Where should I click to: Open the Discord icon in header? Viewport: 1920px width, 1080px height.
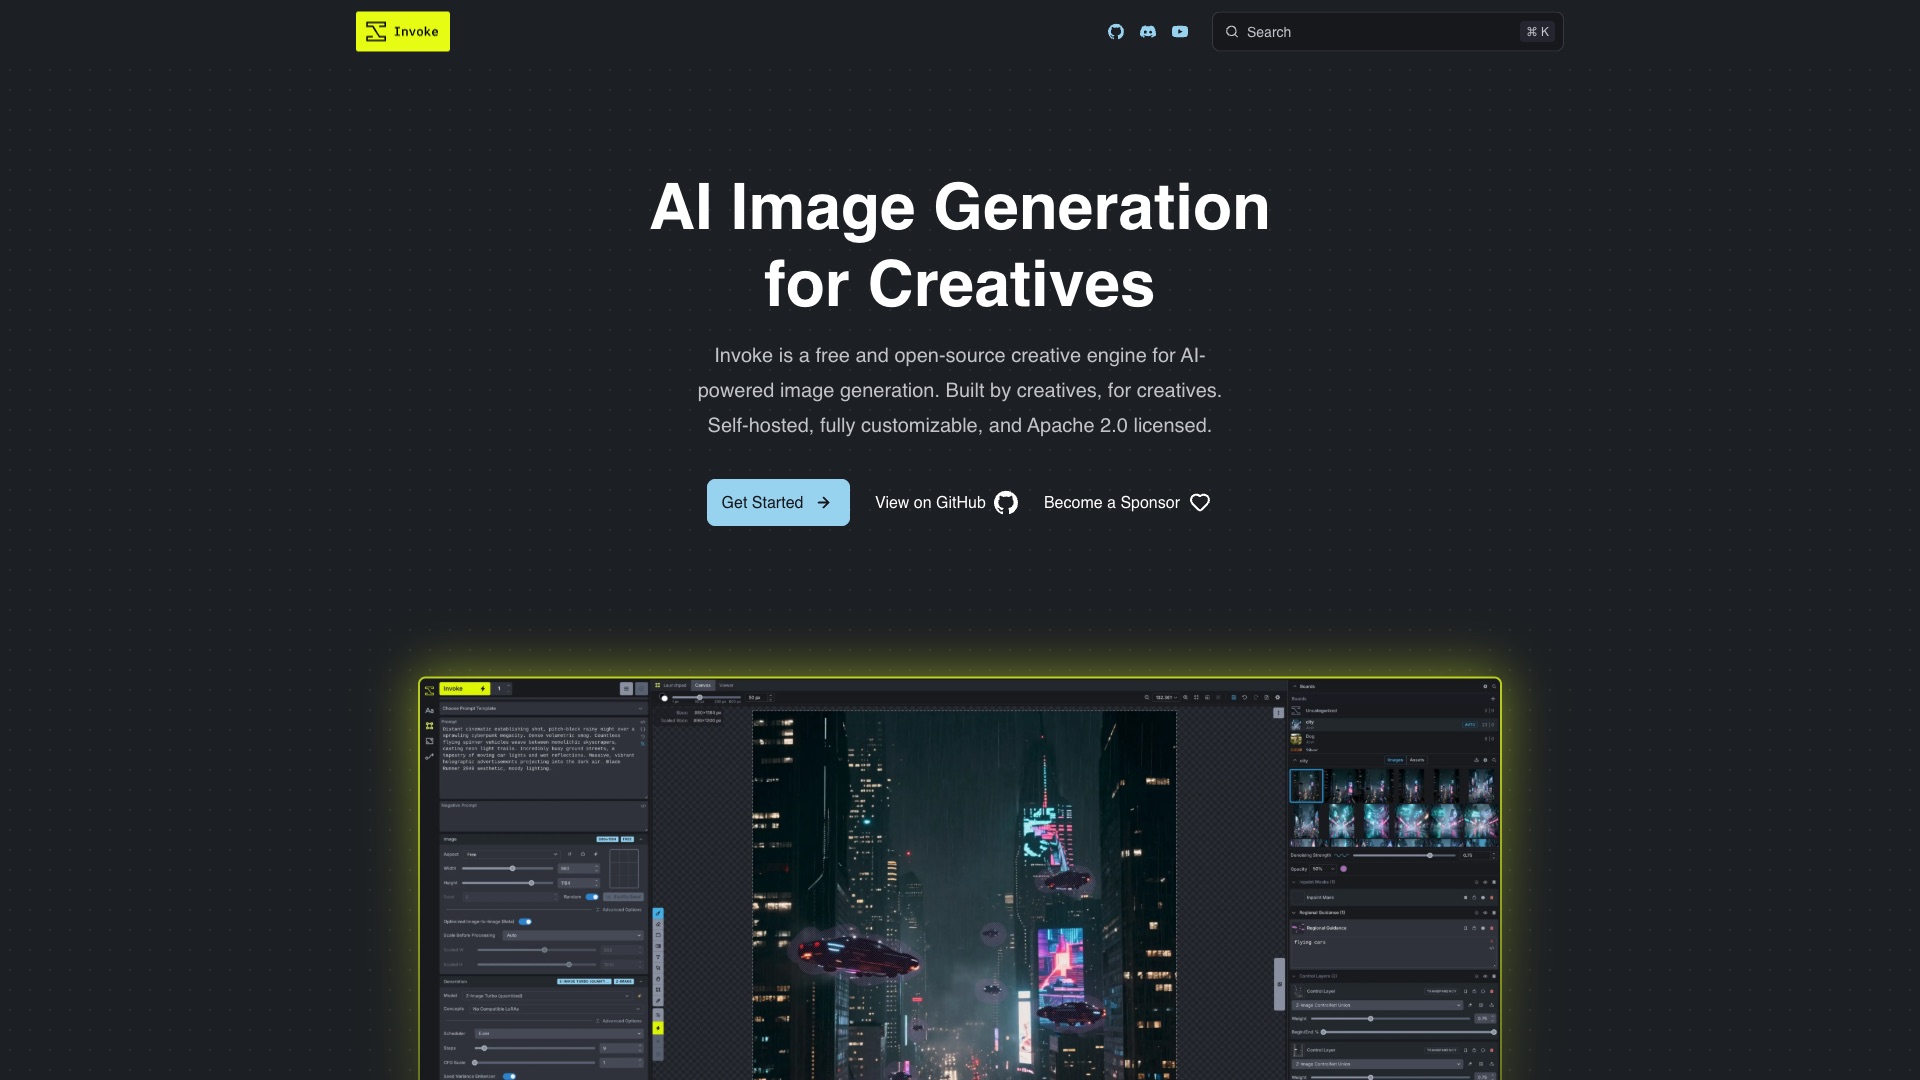point(1148,32)
